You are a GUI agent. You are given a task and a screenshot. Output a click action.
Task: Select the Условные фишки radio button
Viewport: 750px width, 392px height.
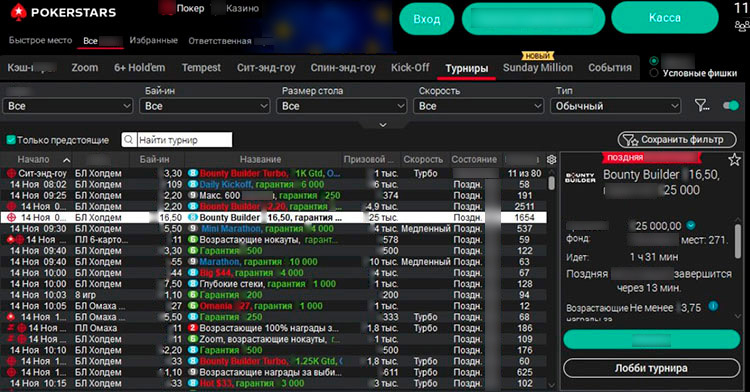[x=654, y=73]
